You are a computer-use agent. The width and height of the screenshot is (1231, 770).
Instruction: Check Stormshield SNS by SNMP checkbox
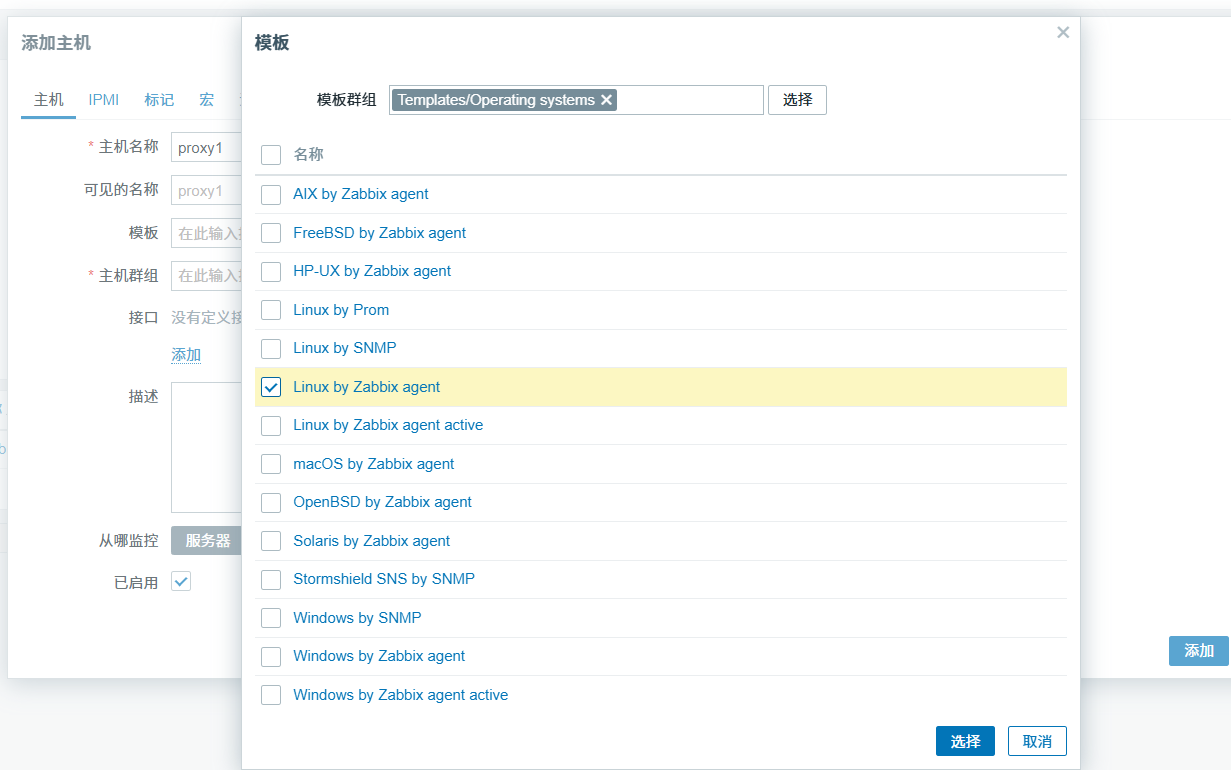pyautogui.click(x=271, y=579)
